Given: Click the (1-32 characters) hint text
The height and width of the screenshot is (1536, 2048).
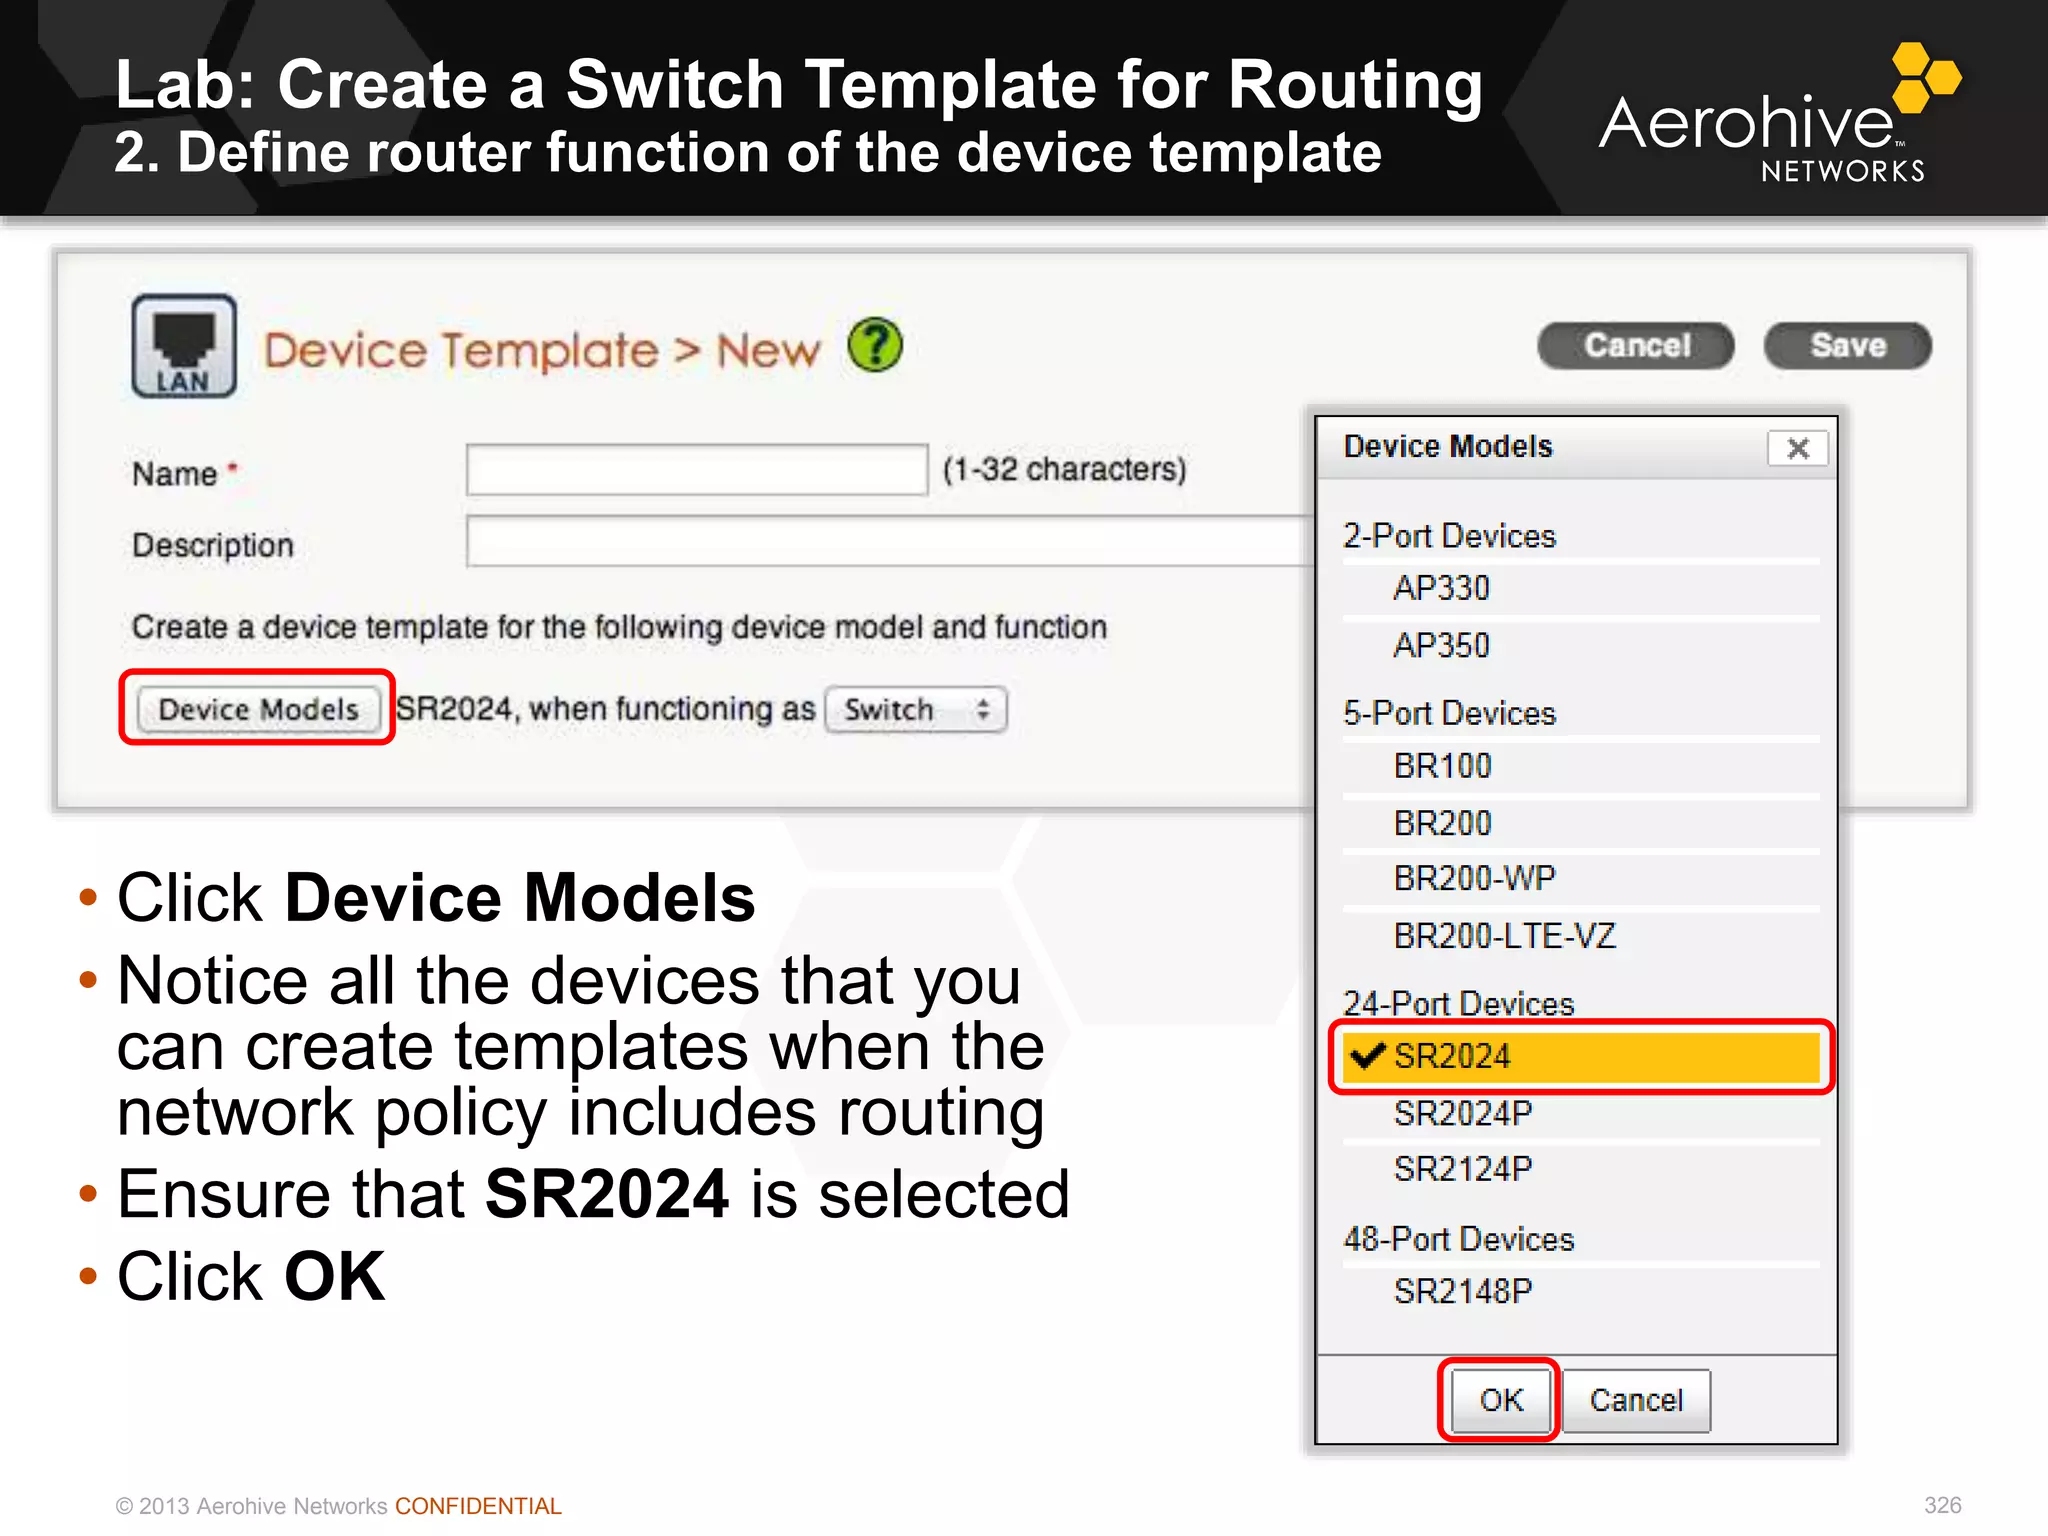Looking at the screenshot, I should pos(1064,469).
